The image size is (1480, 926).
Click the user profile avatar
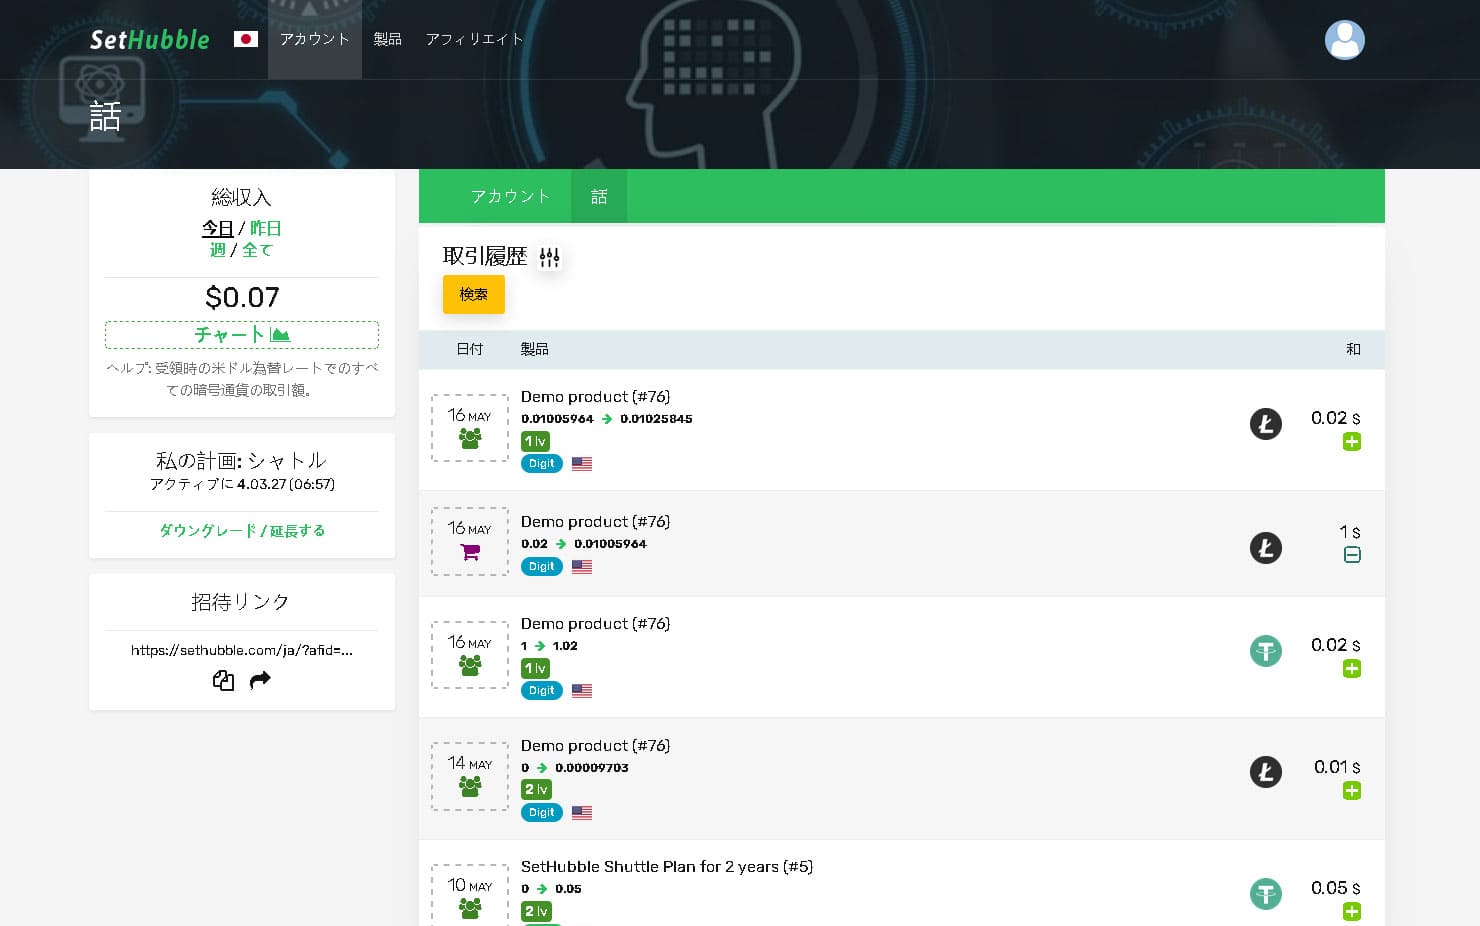pos(1344,40)
